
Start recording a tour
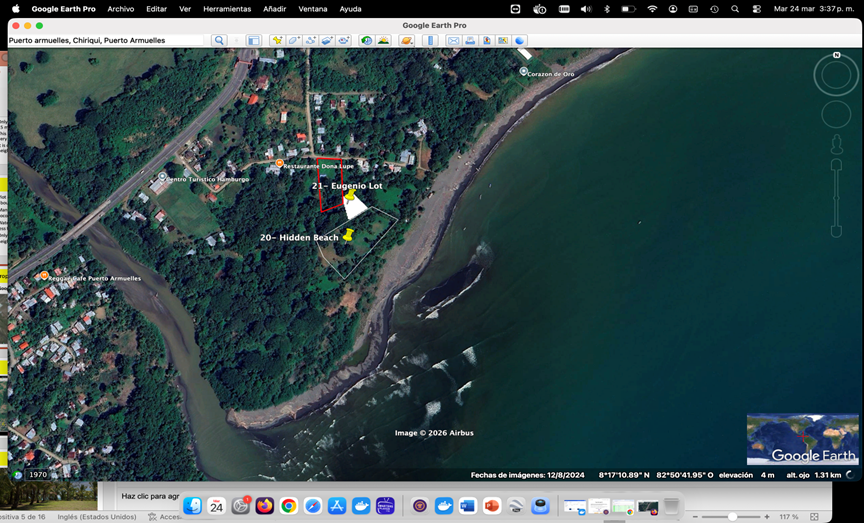pos(344,40)
